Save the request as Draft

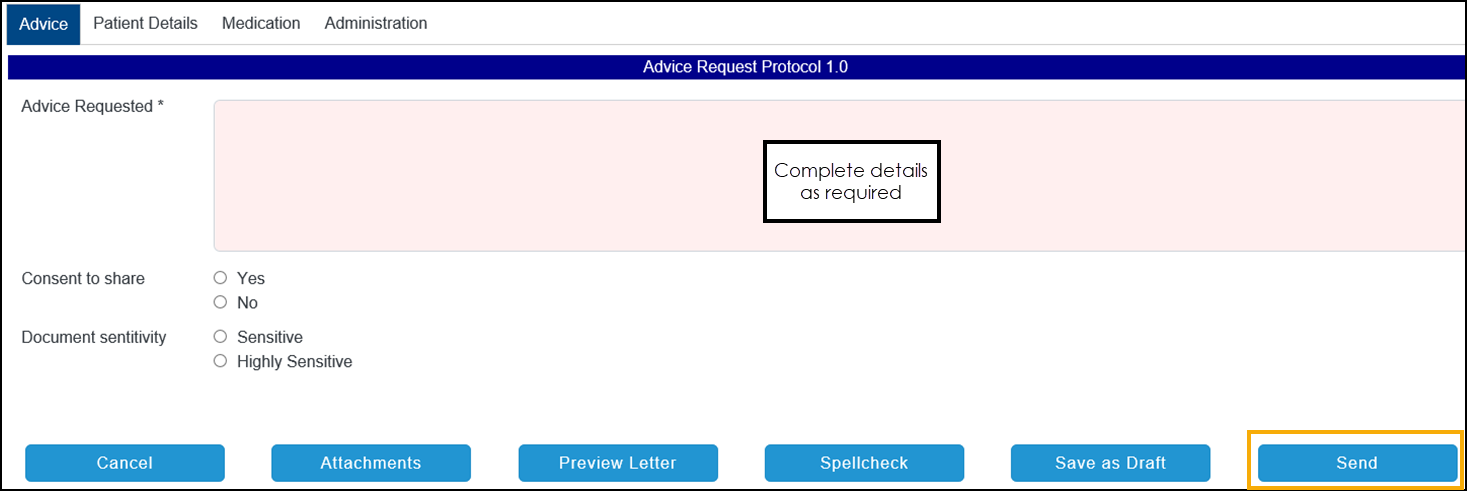(1110, 463)
